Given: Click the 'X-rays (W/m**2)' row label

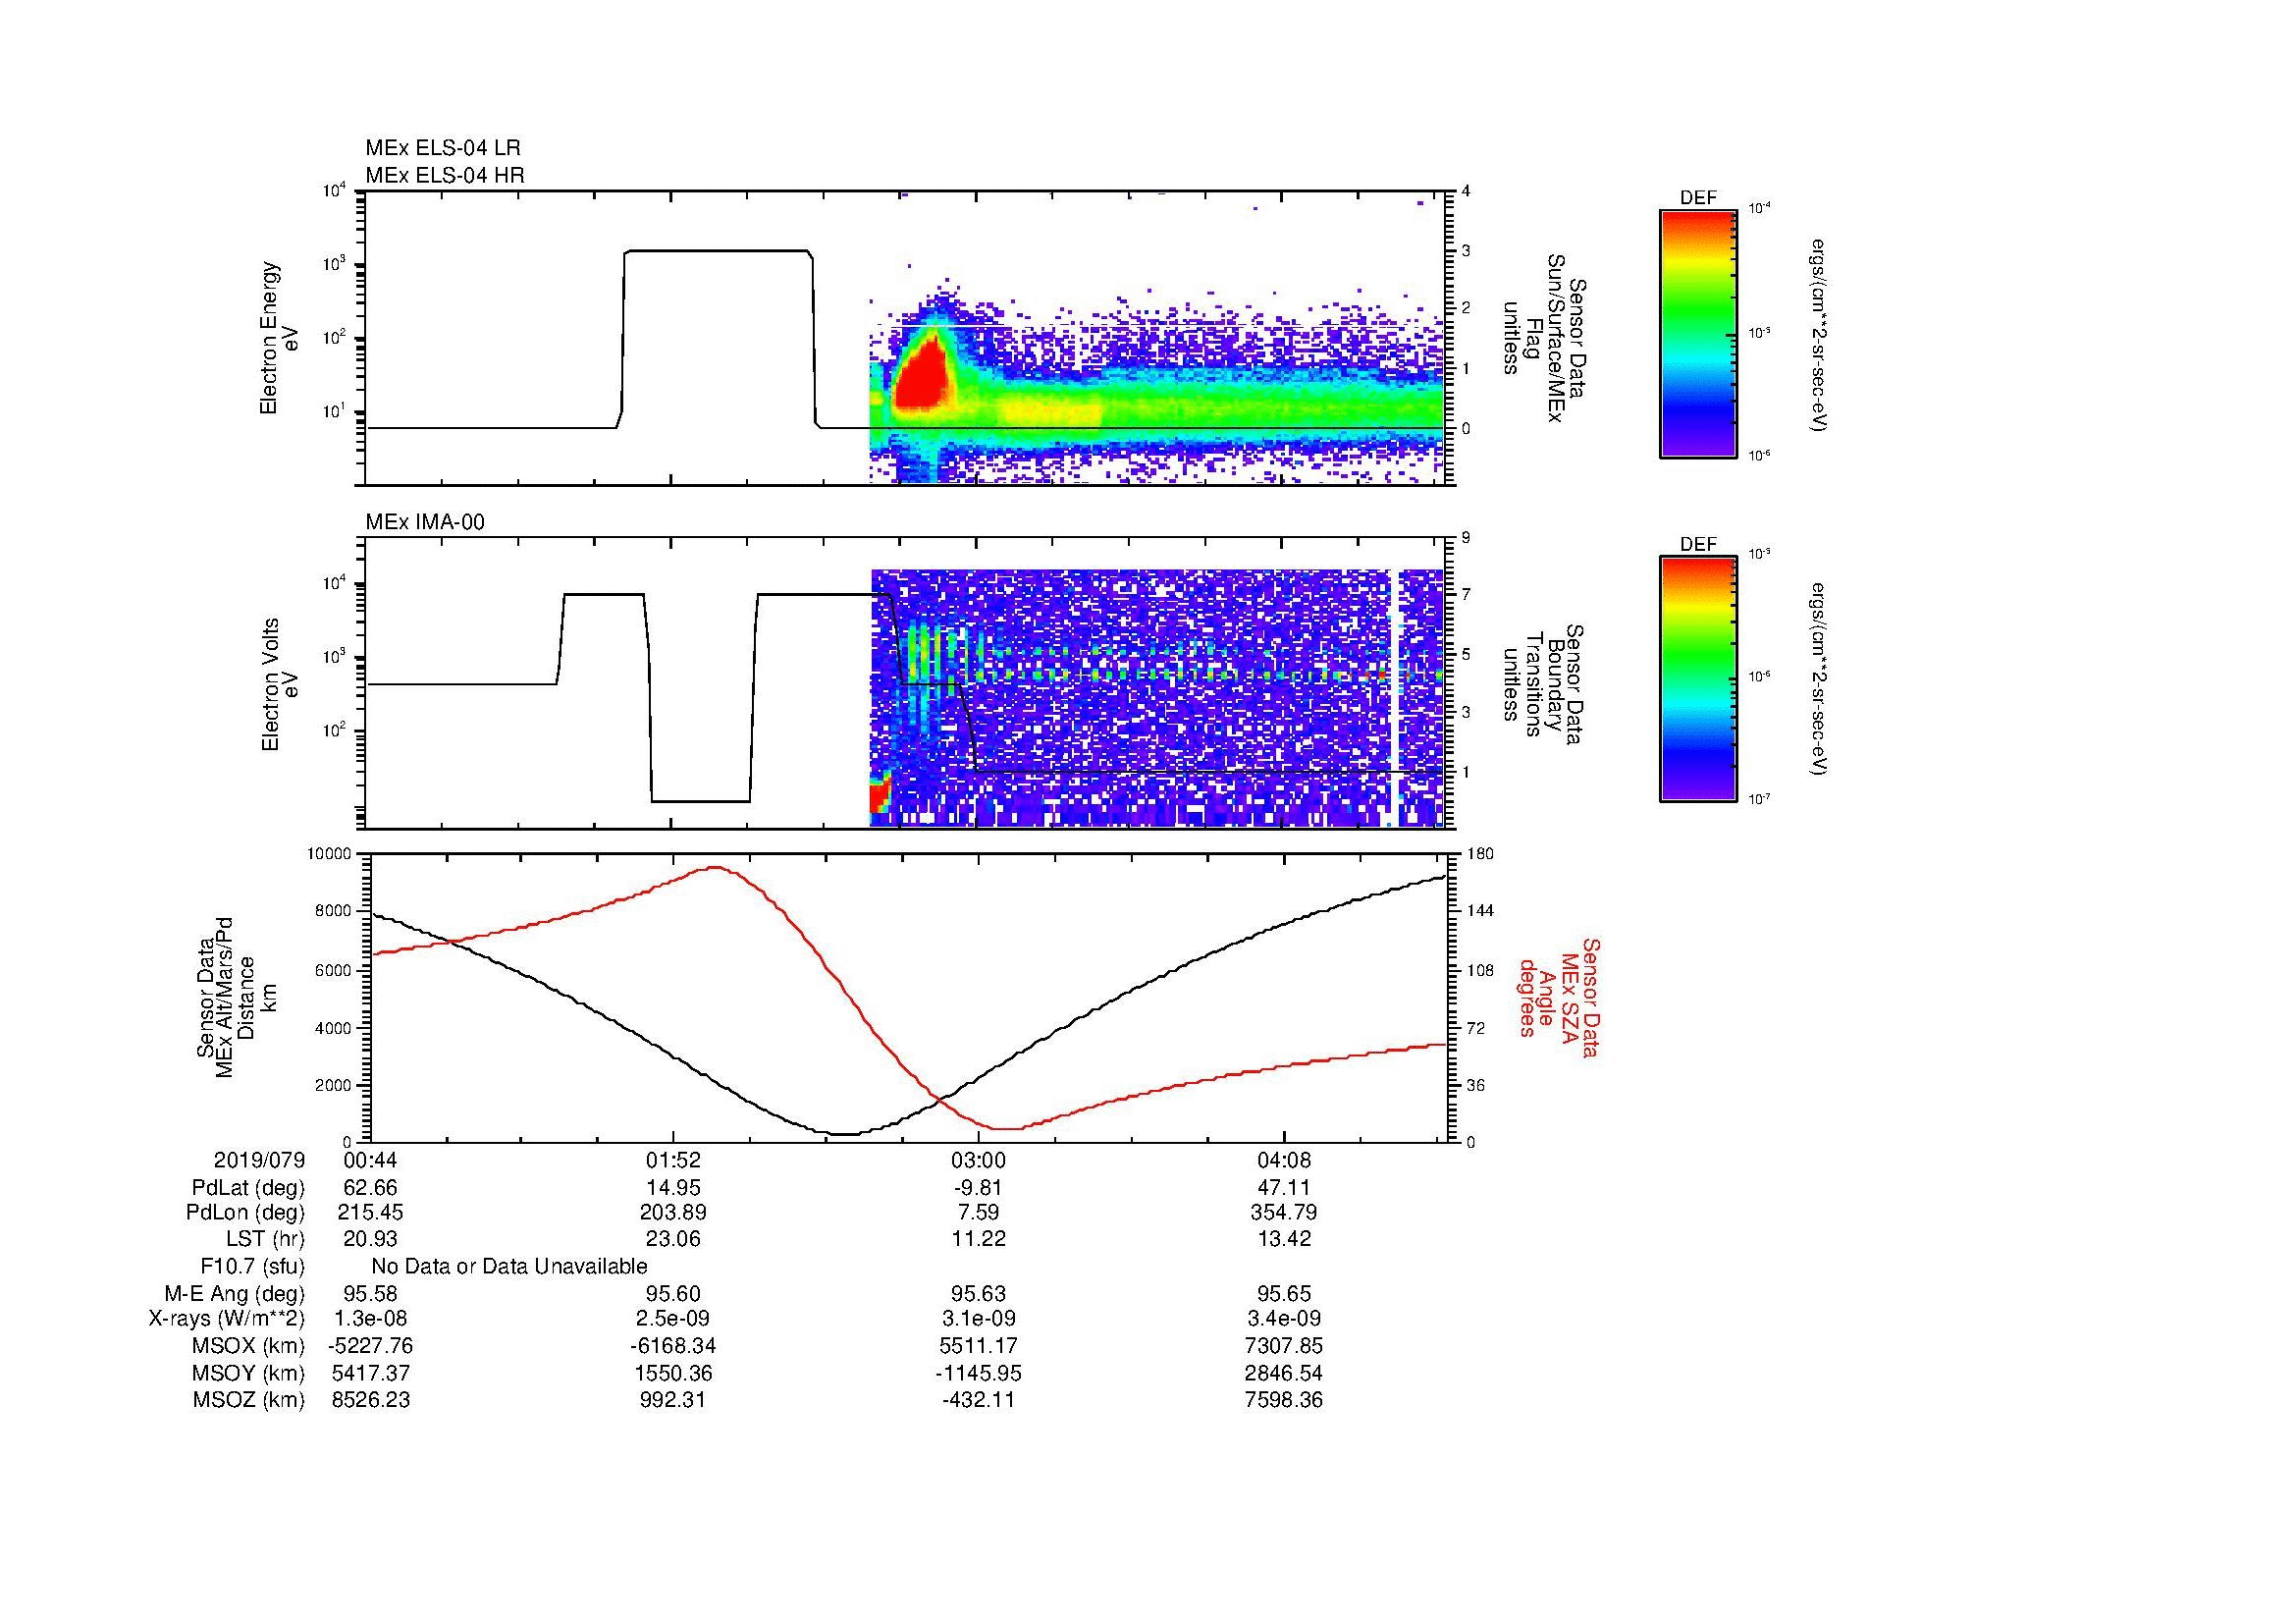Looking at the screenshot, I should (x=226, y=1319).
